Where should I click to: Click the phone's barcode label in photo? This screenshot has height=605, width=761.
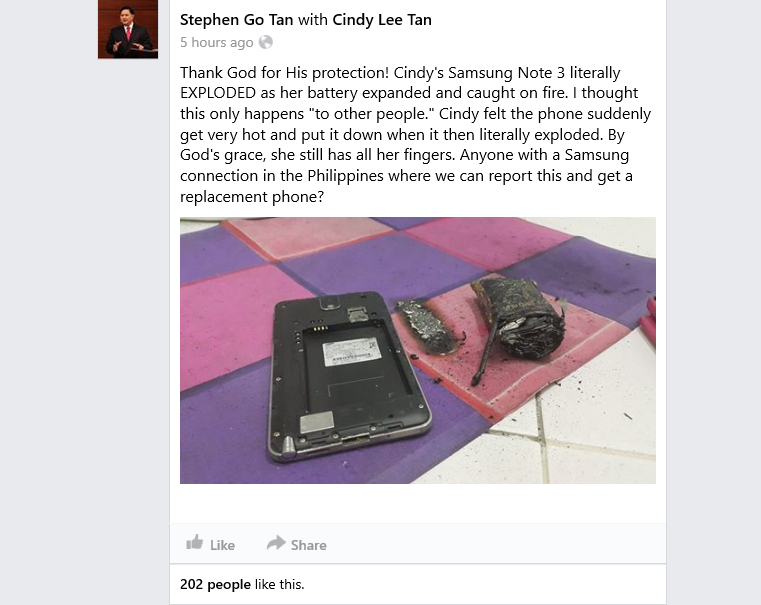tap(351, 353)
